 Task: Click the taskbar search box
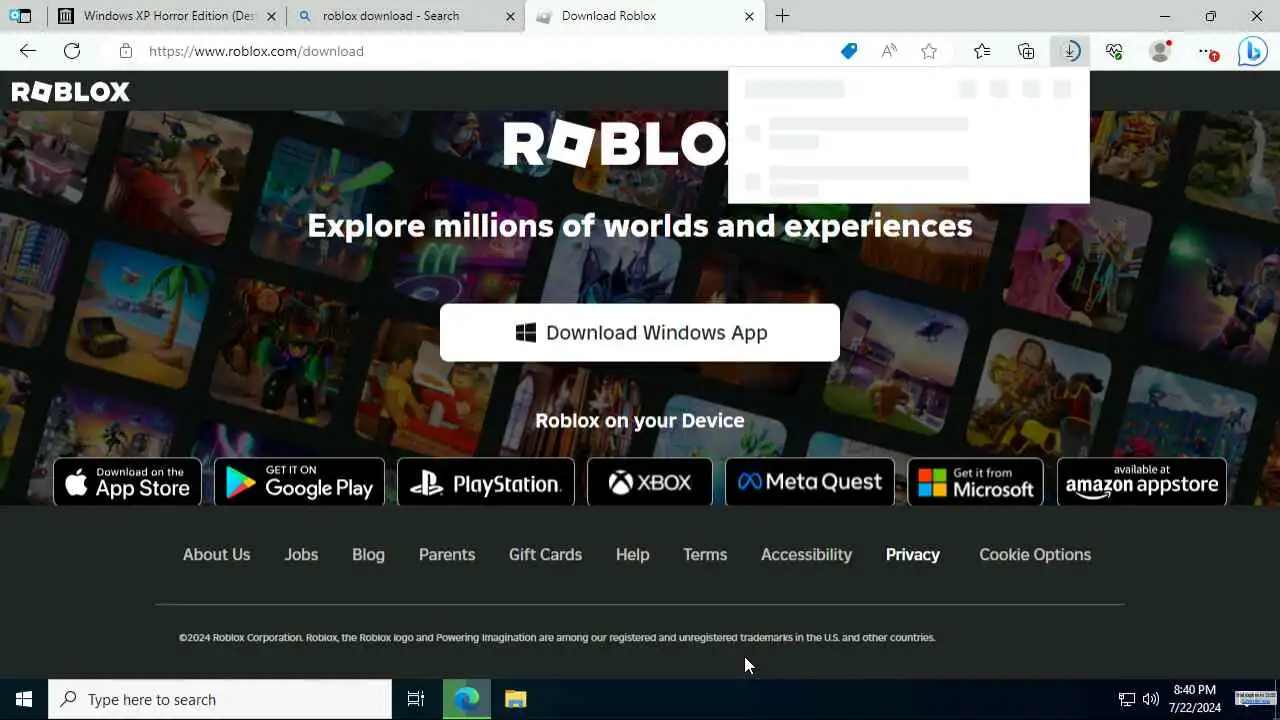220,700
